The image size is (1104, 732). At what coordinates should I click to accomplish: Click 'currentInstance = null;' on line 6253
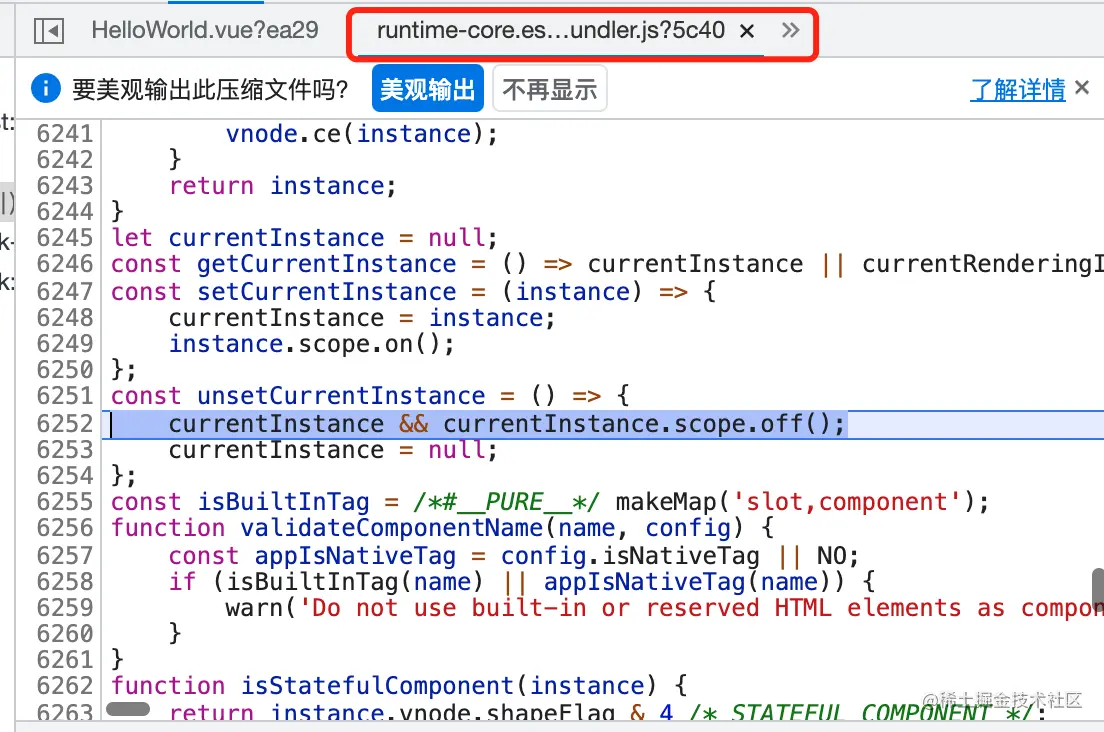point(333,450)
